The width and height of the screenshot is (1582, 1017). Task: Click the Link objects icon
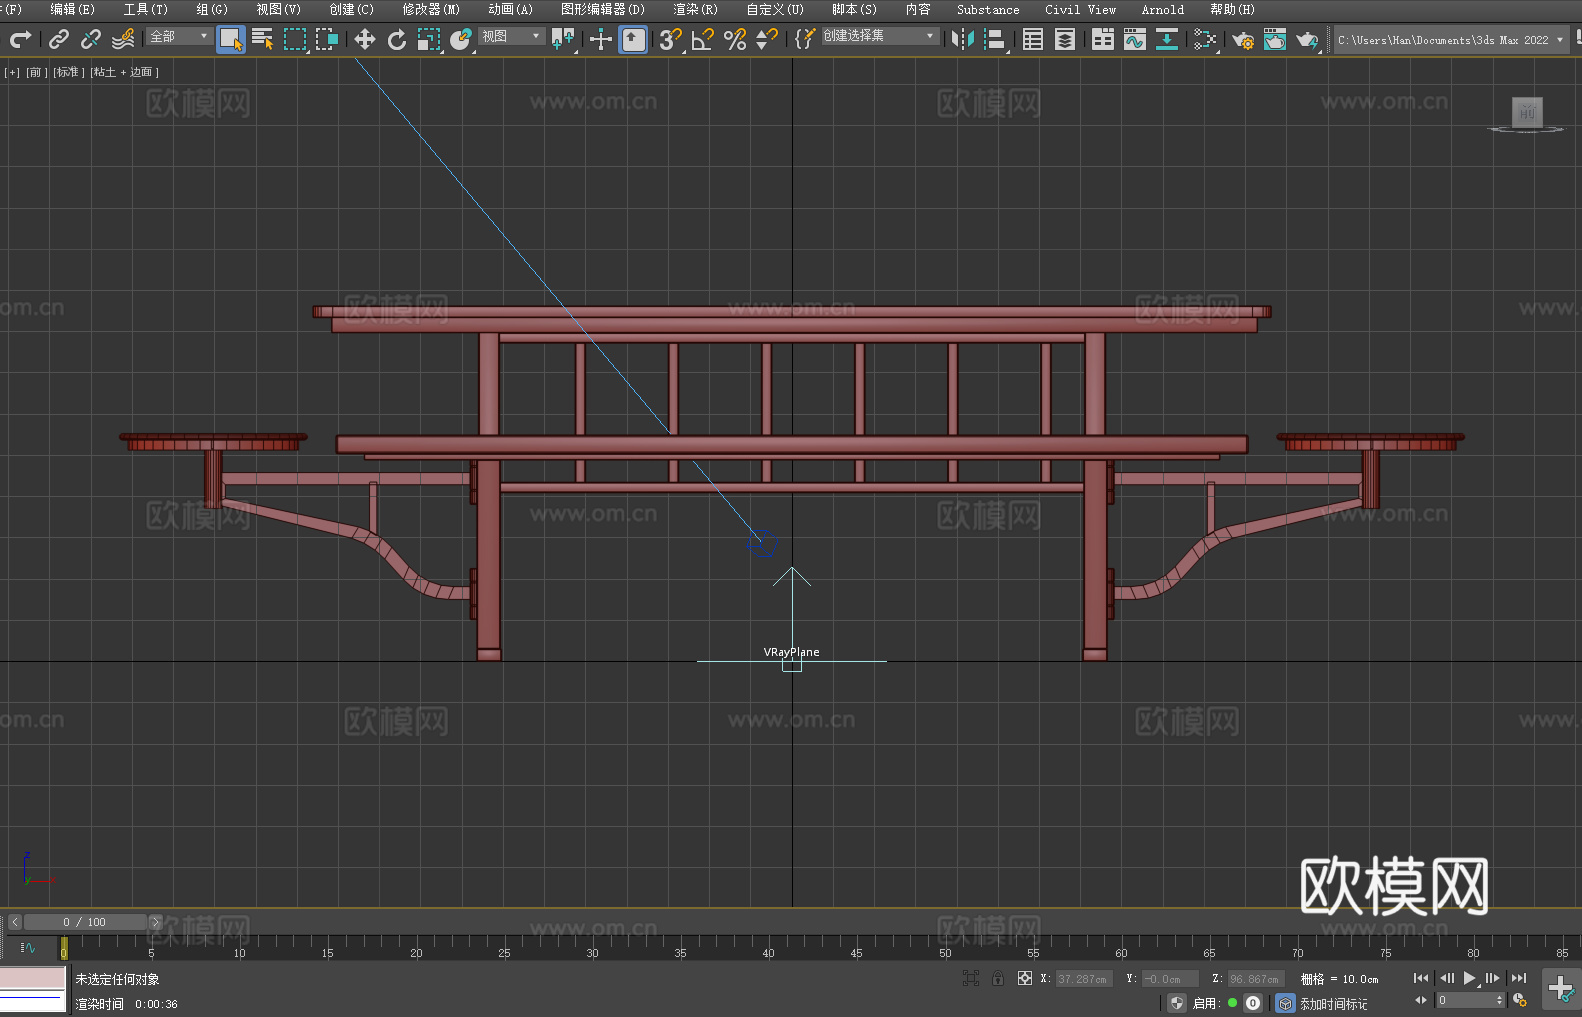coord(59,39)
